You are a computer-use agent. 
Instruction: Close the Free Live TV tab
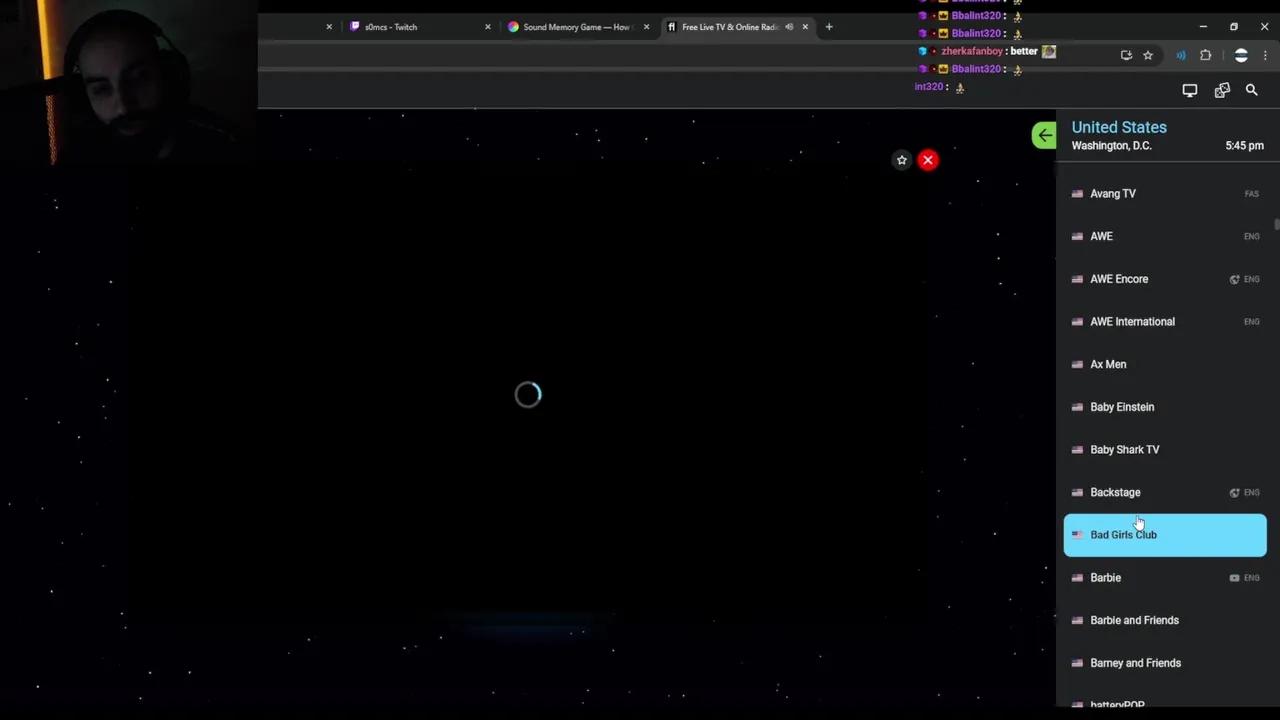pyautogui.click(x=805, y=27)
